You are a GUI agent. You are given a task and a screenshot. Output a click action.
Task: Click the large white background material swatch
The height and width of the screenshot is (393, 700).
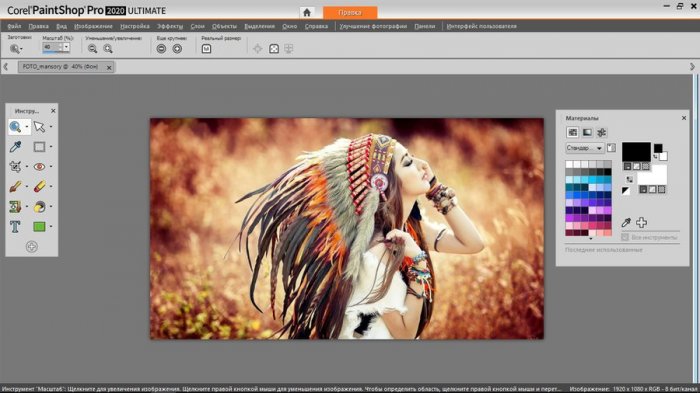[652, 175]
